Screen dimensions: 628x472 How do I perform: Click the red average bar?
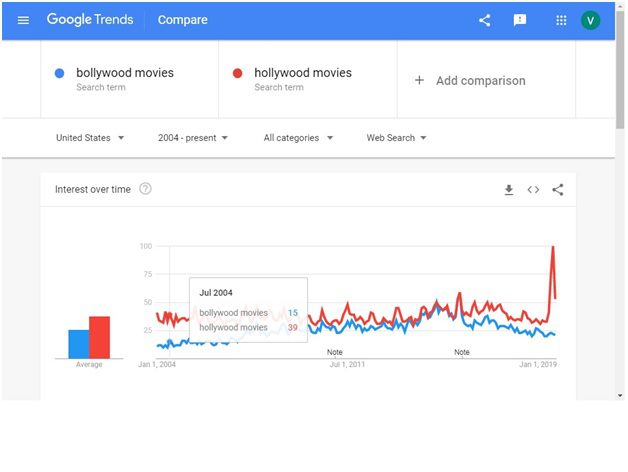coord(99,337)
